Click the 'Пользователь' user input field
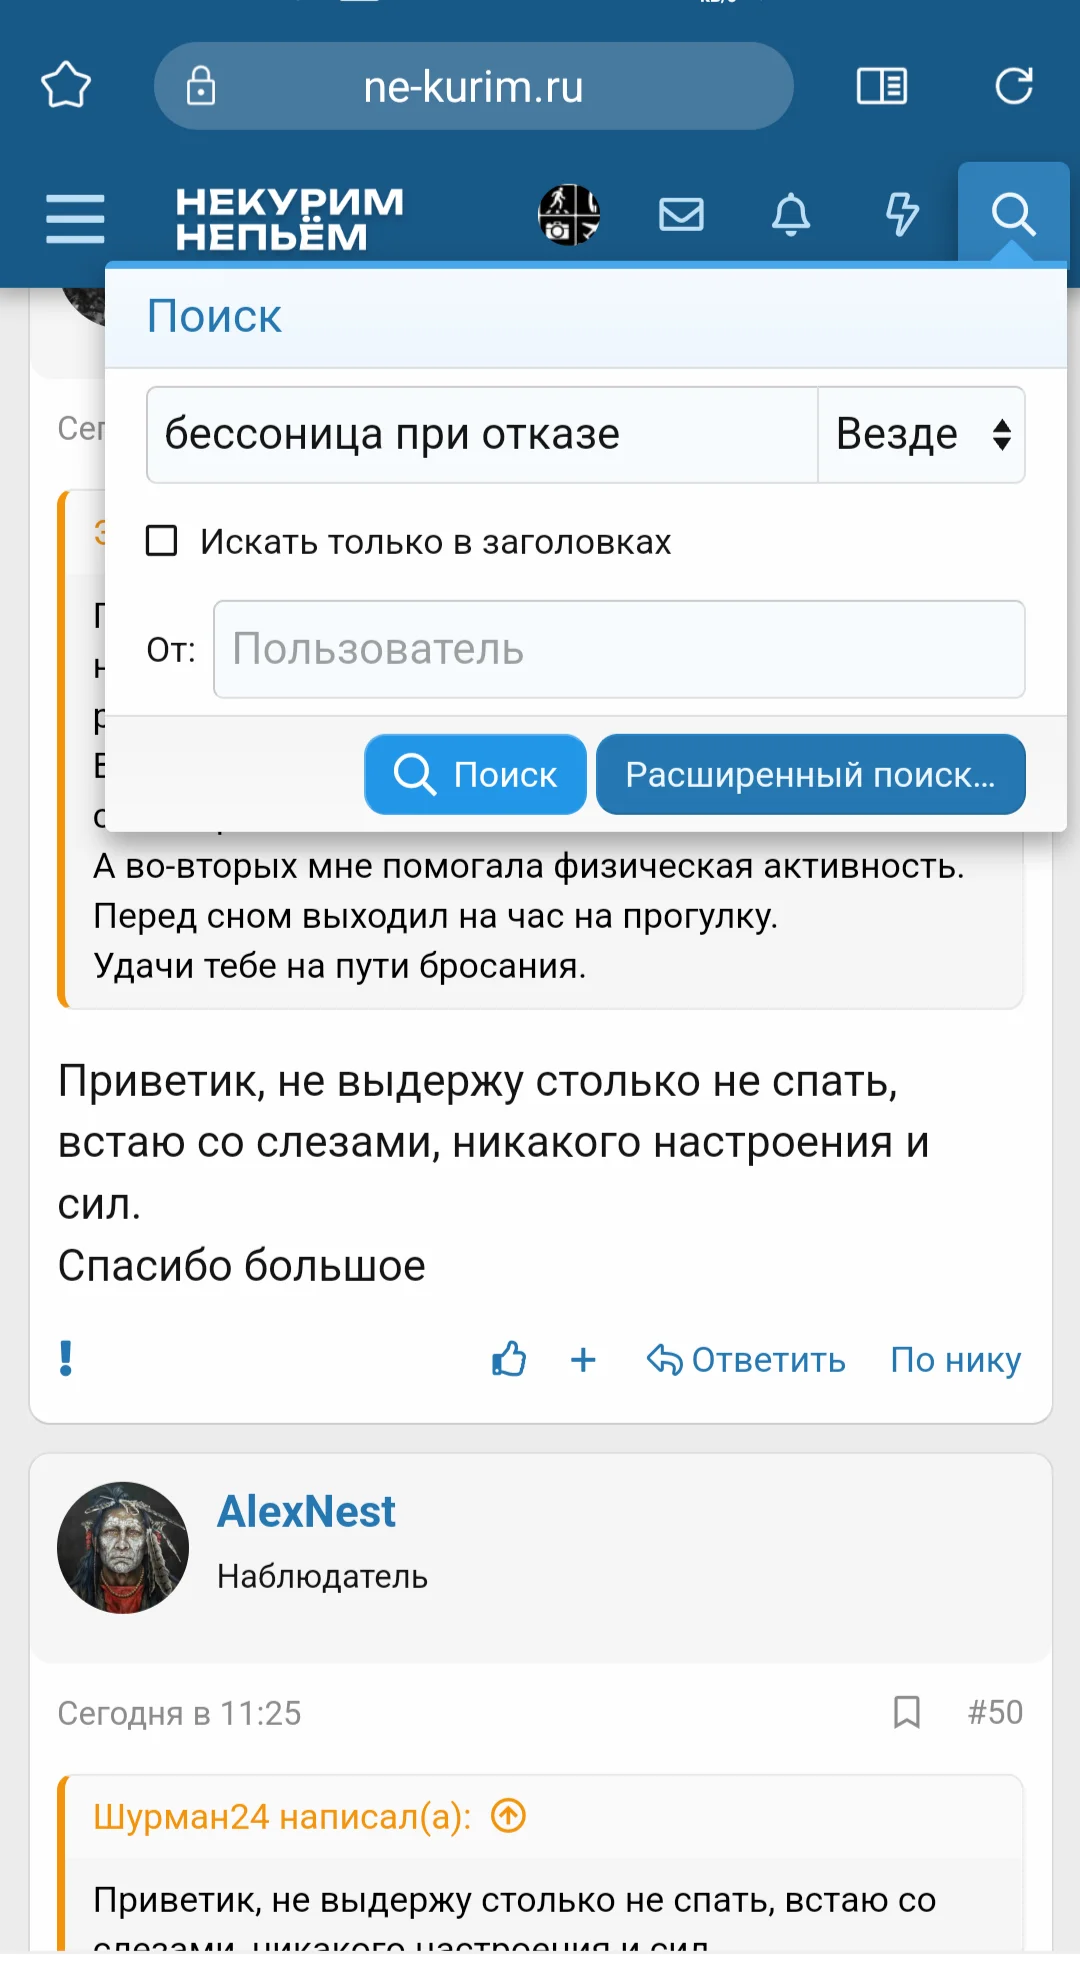 [619, 650]
